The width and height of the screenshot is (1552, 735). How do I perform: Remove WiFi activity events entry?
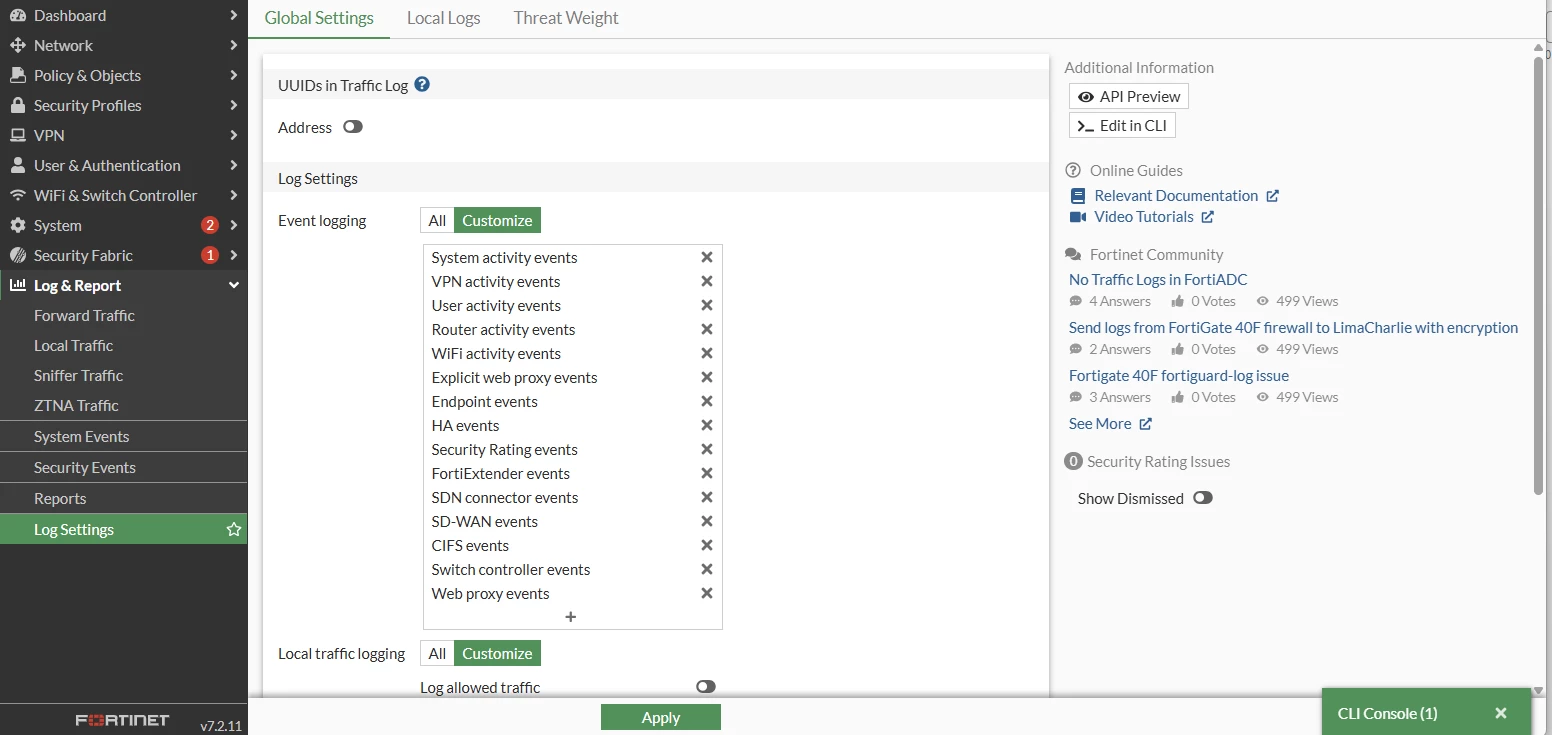706,353
